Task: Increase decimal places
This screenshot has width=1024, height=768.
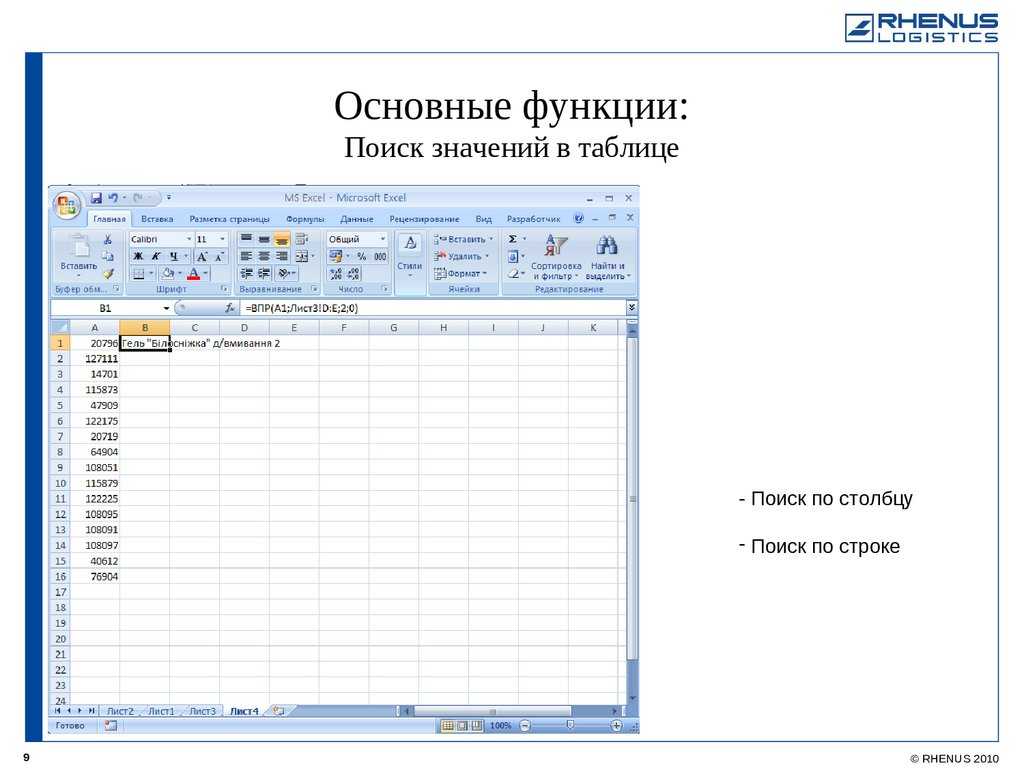Action: pyautogui.click(x=336, y=274)
